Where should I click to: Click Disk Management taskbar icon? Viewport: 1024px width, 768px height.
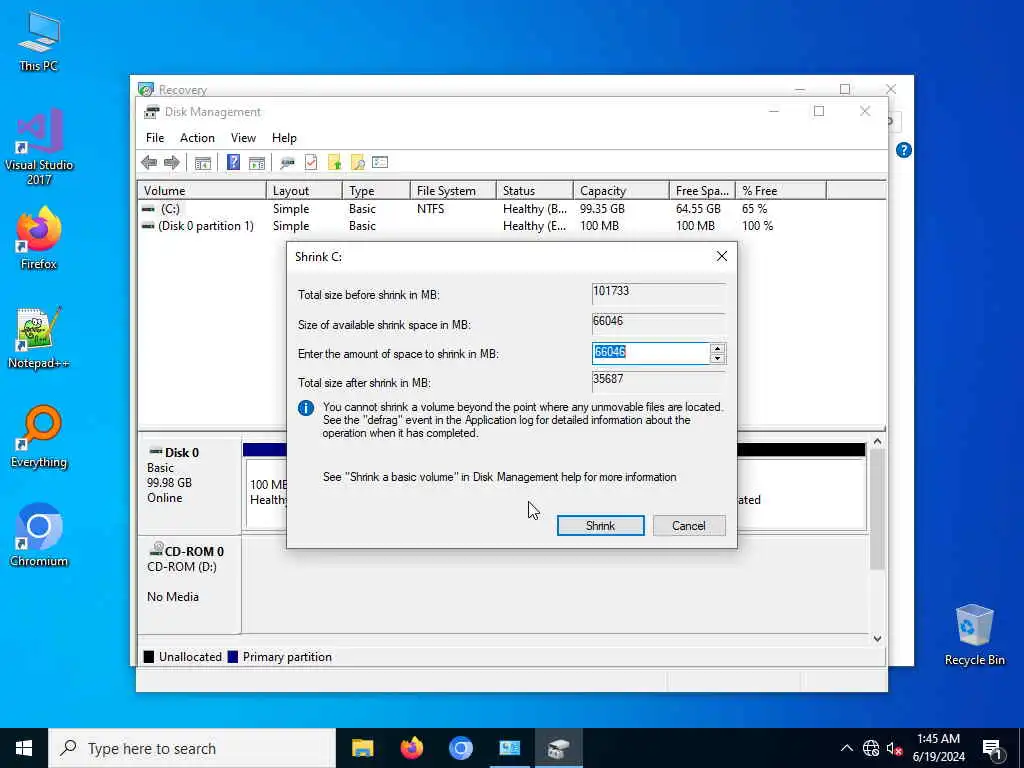(558, 748)
